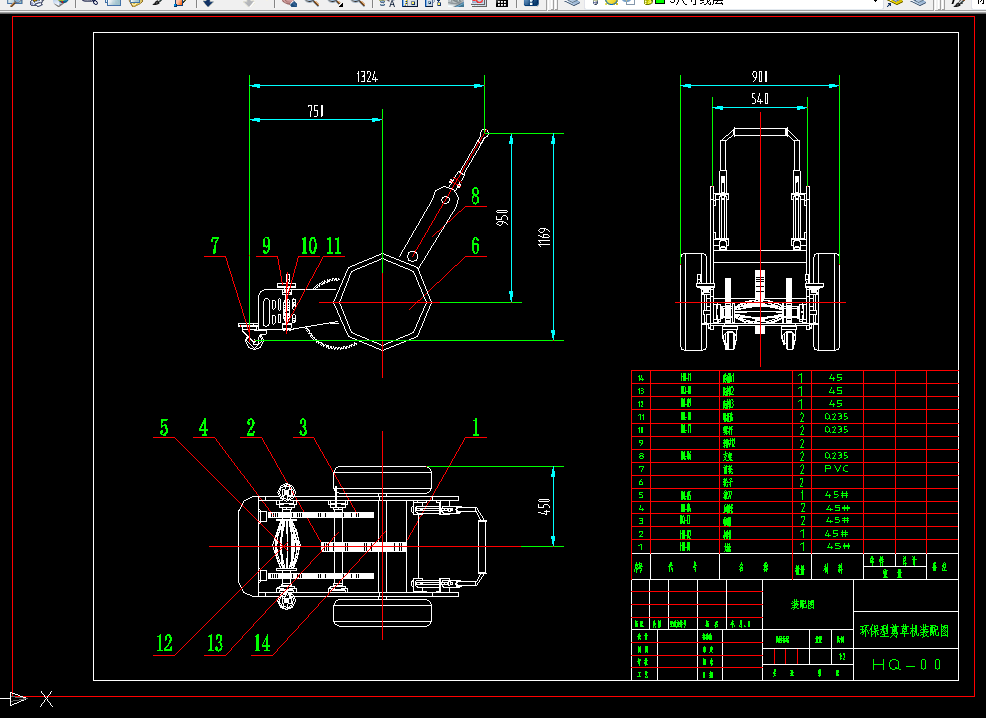Pick part balloon number 7
Screen dimensions: 986x718
coord(215,246)
